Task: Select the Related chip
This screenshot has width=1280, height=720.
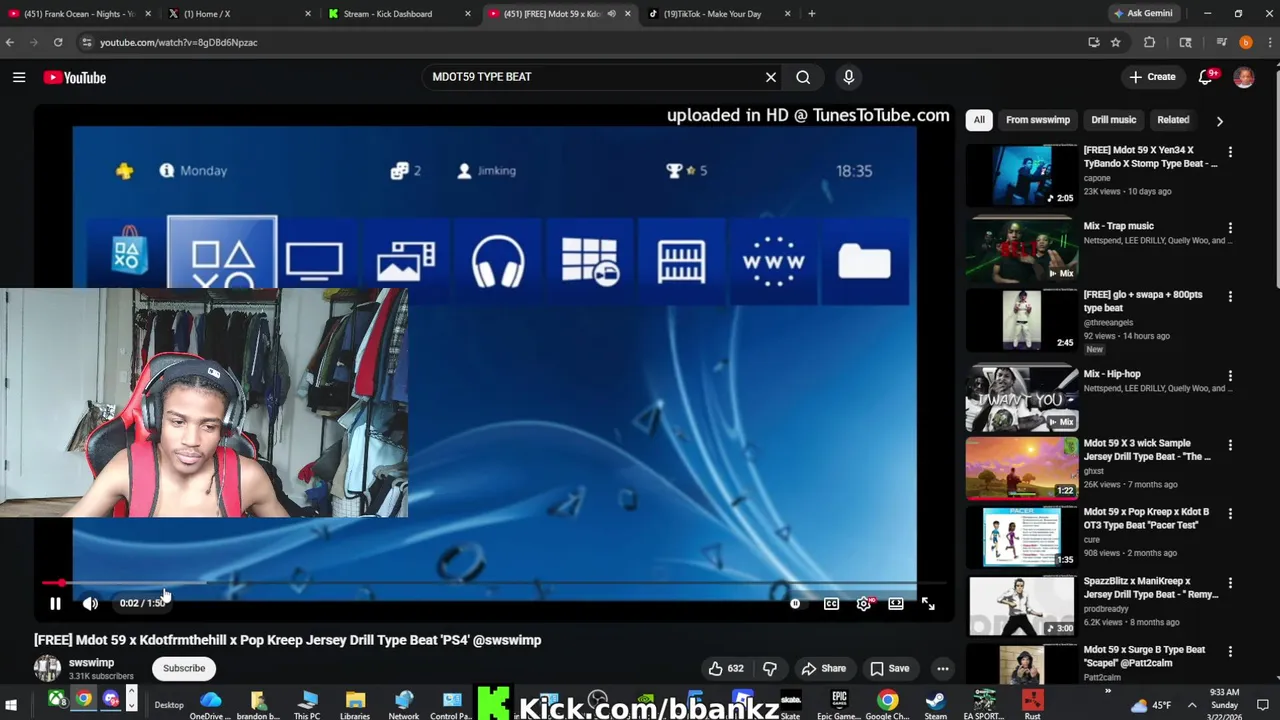Action: pos(1173,120)
